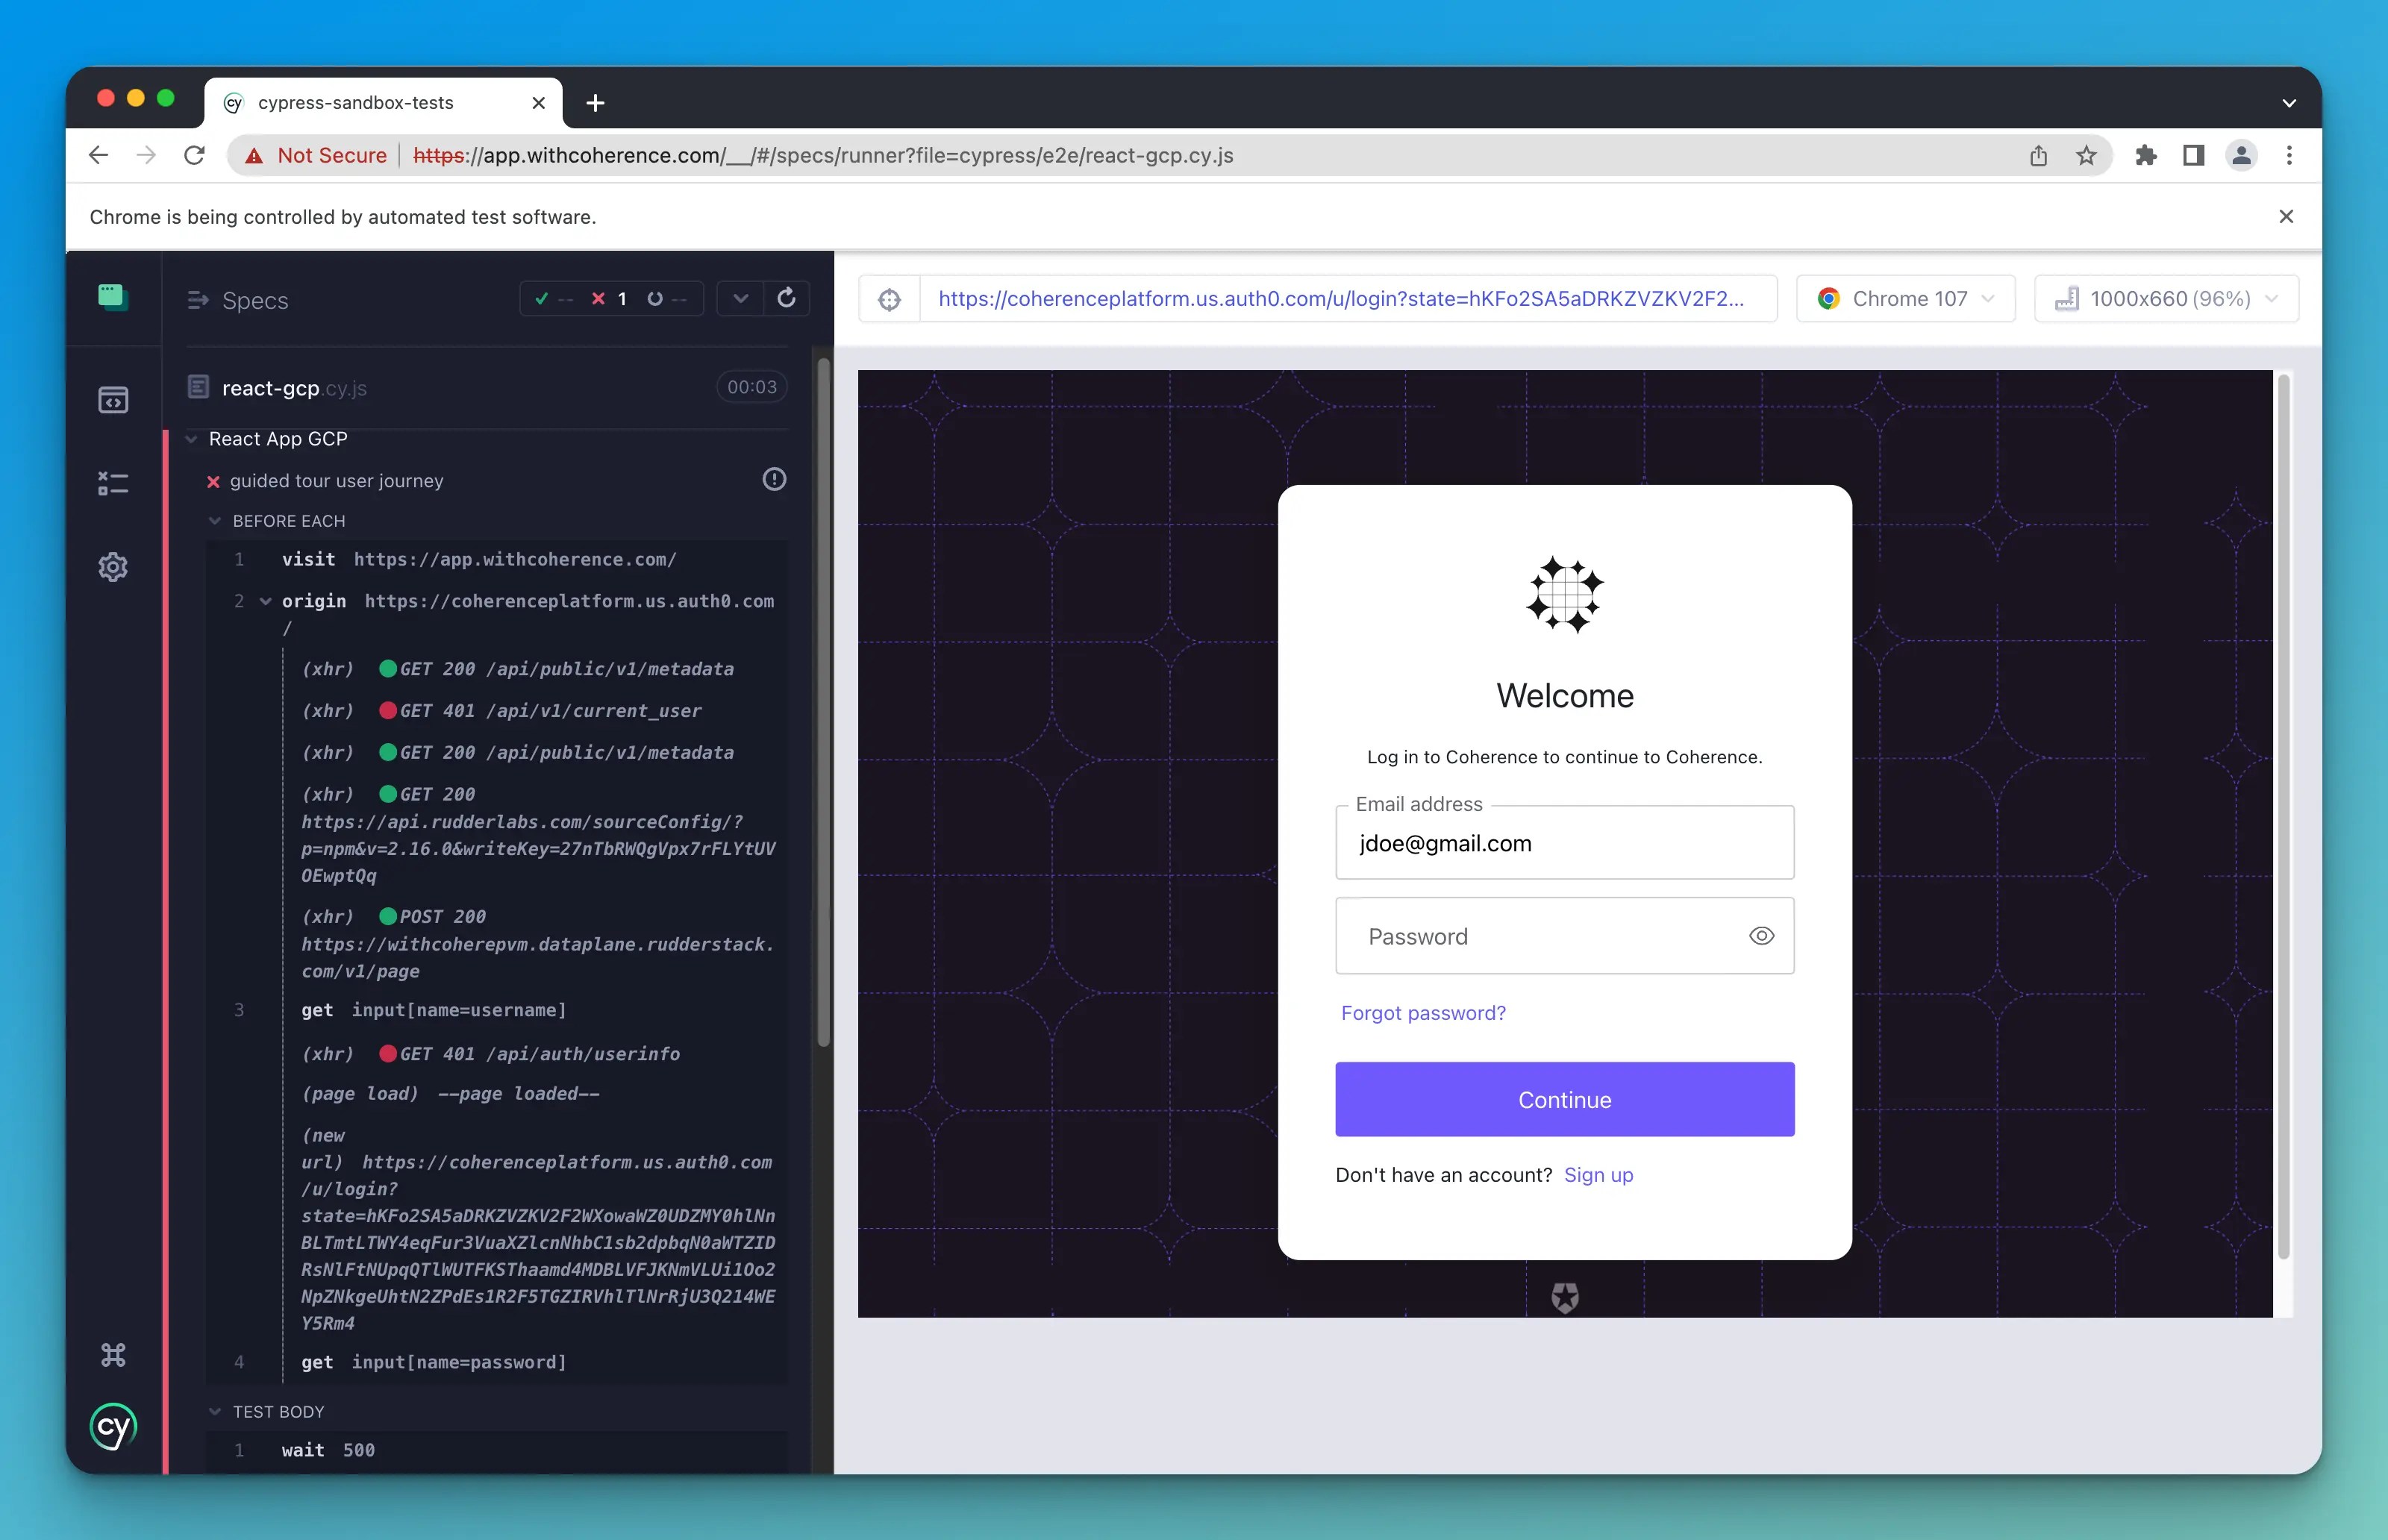Rerun all tests with reload icon
This screenshot has width=2388, height=1540.
(x=787, y=298)
